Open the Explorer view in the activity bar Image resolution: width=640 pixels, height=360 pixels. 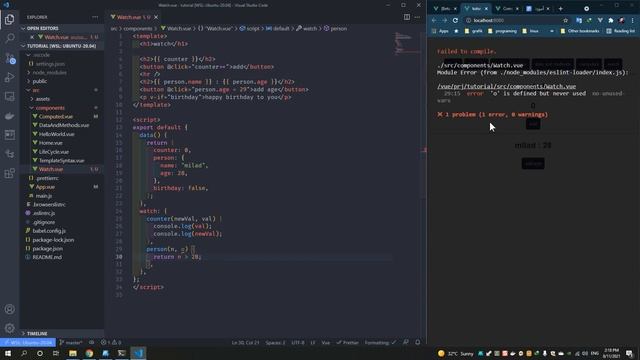(x=9, y=19)
